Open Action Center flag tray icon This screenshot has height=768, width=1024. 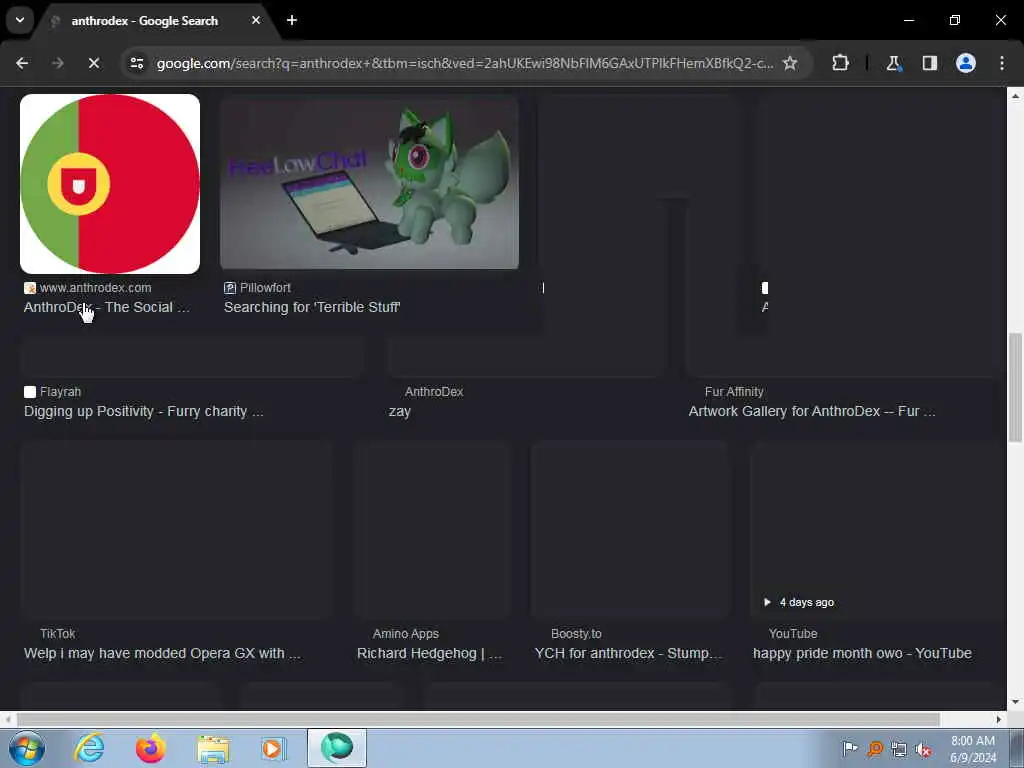click(x=850, y=749)
